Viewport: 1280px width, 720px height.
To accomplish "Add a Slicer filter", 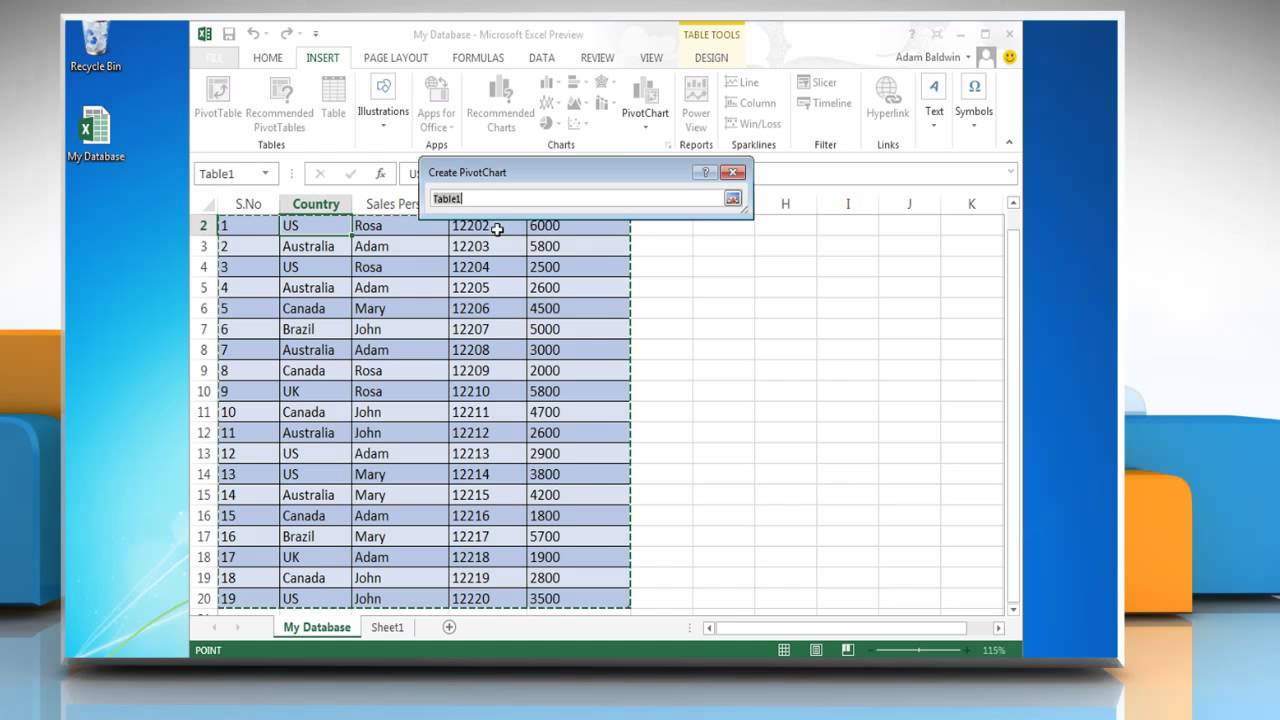I will point(817,83).
